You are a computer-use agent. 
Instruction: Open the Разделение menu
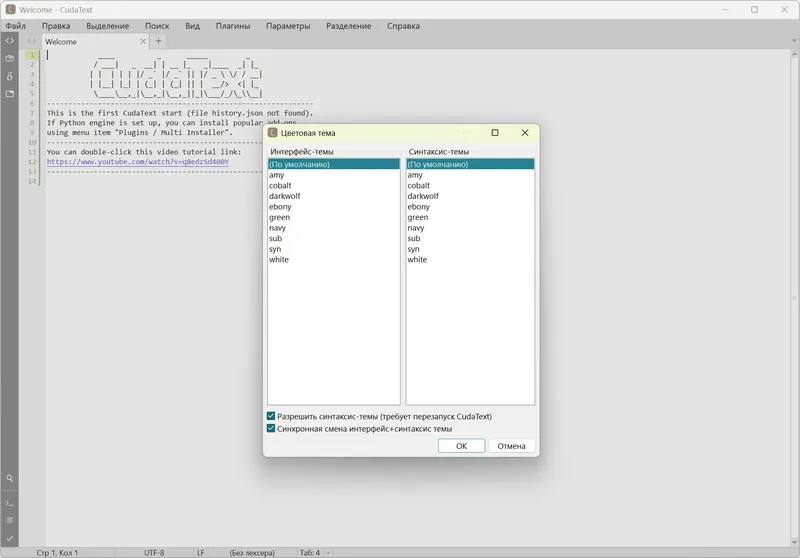(x=348, y=26)
